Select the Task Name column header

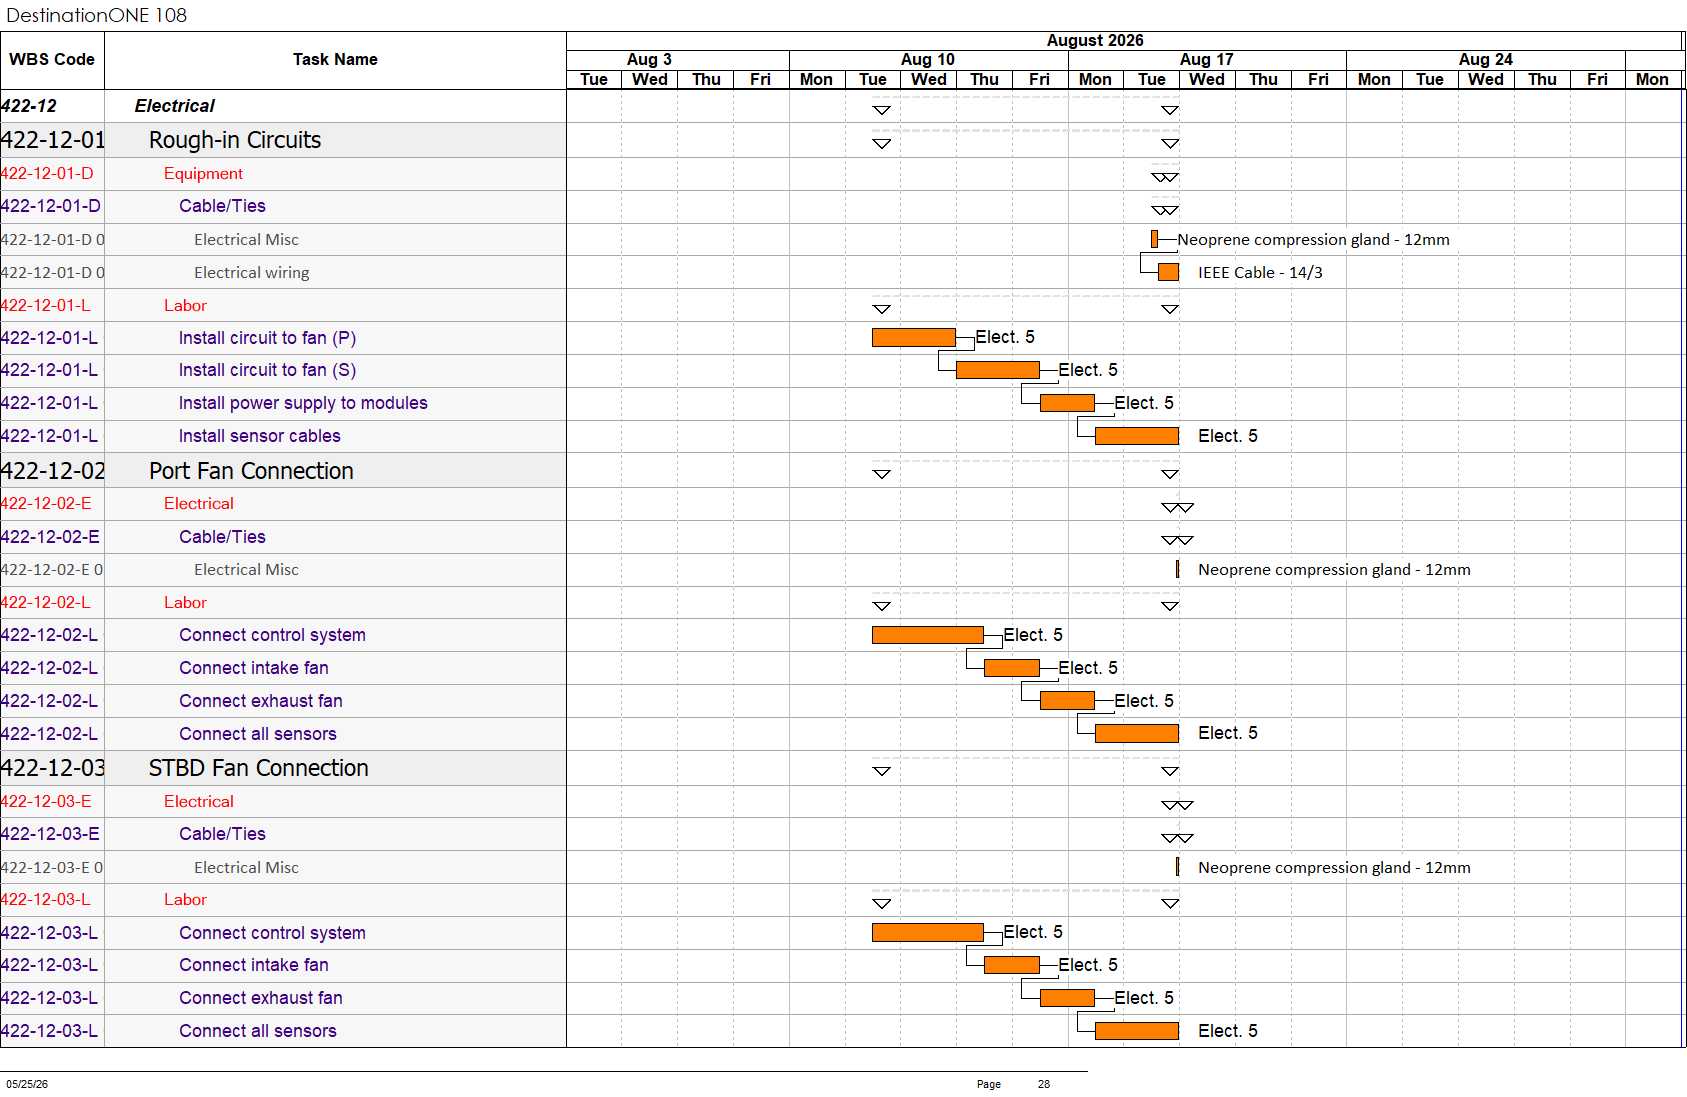point(335,60)
